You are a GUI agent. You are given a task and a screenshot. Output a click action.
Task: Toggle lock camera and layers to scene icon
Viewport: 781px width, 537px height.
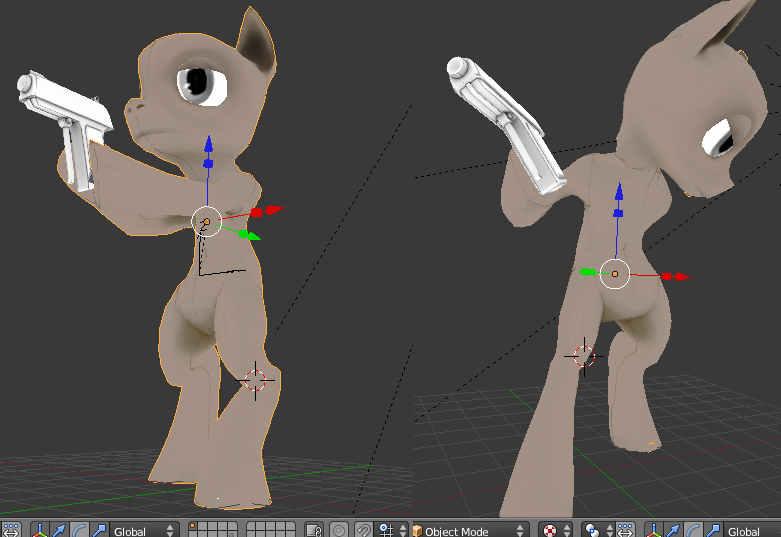point(314,530)
